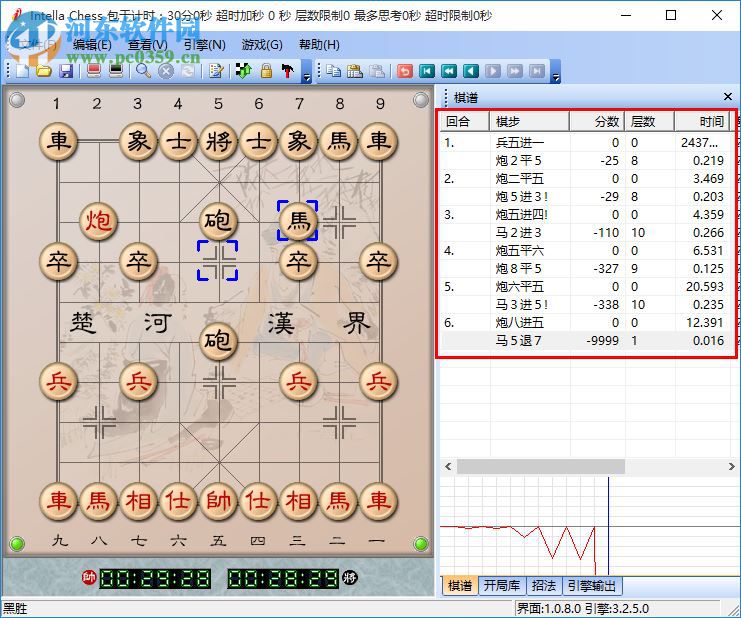Click the left arrow of the horizontal scrollbar

pos(448,467)
